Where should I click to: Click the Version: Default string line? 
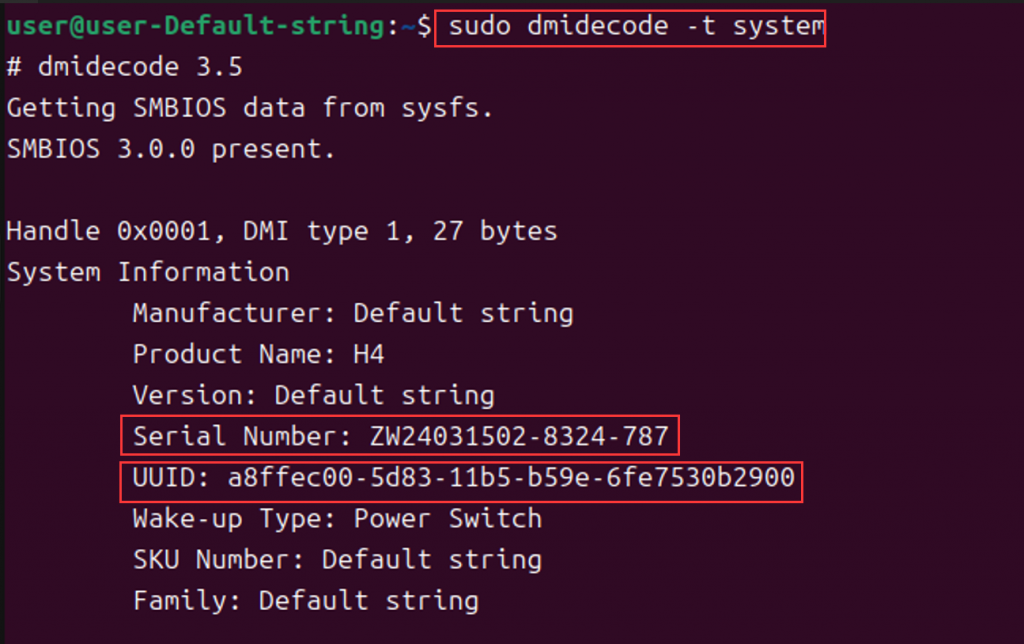tap(313, 396)
